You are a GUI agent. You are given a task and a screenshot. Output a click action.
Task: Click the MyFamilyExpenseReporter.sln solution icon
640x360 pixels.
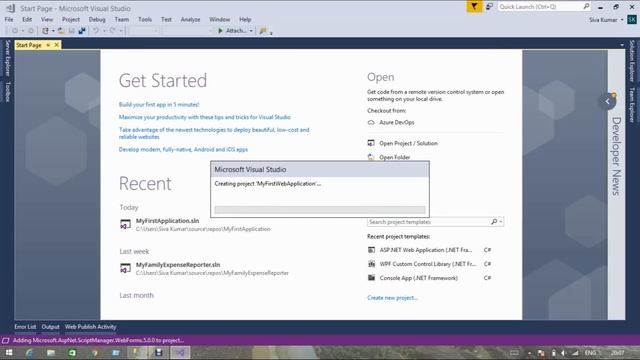(x=125, y=268)
